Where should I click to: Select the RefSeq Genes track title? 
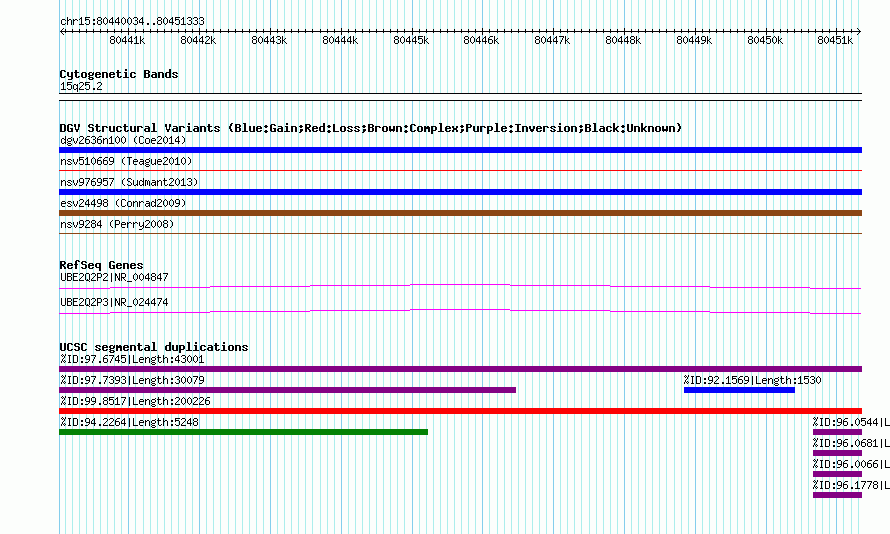pos(101,265)
